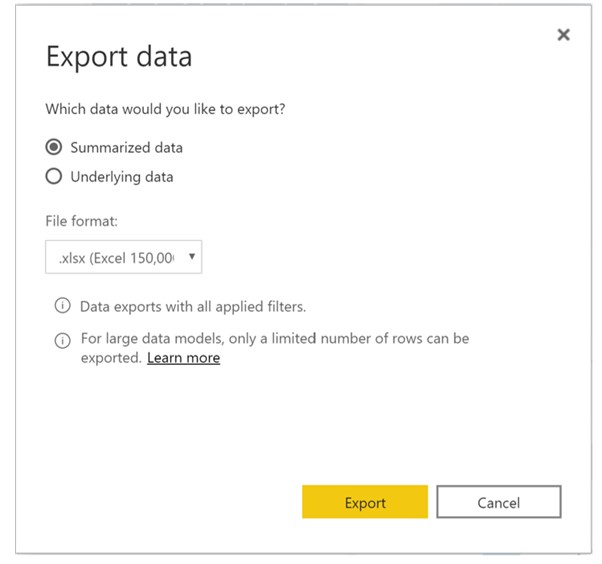Click the word 'exported.' before Learn more
This screenshot has height=564, width=602.
(x=112, y=358)
